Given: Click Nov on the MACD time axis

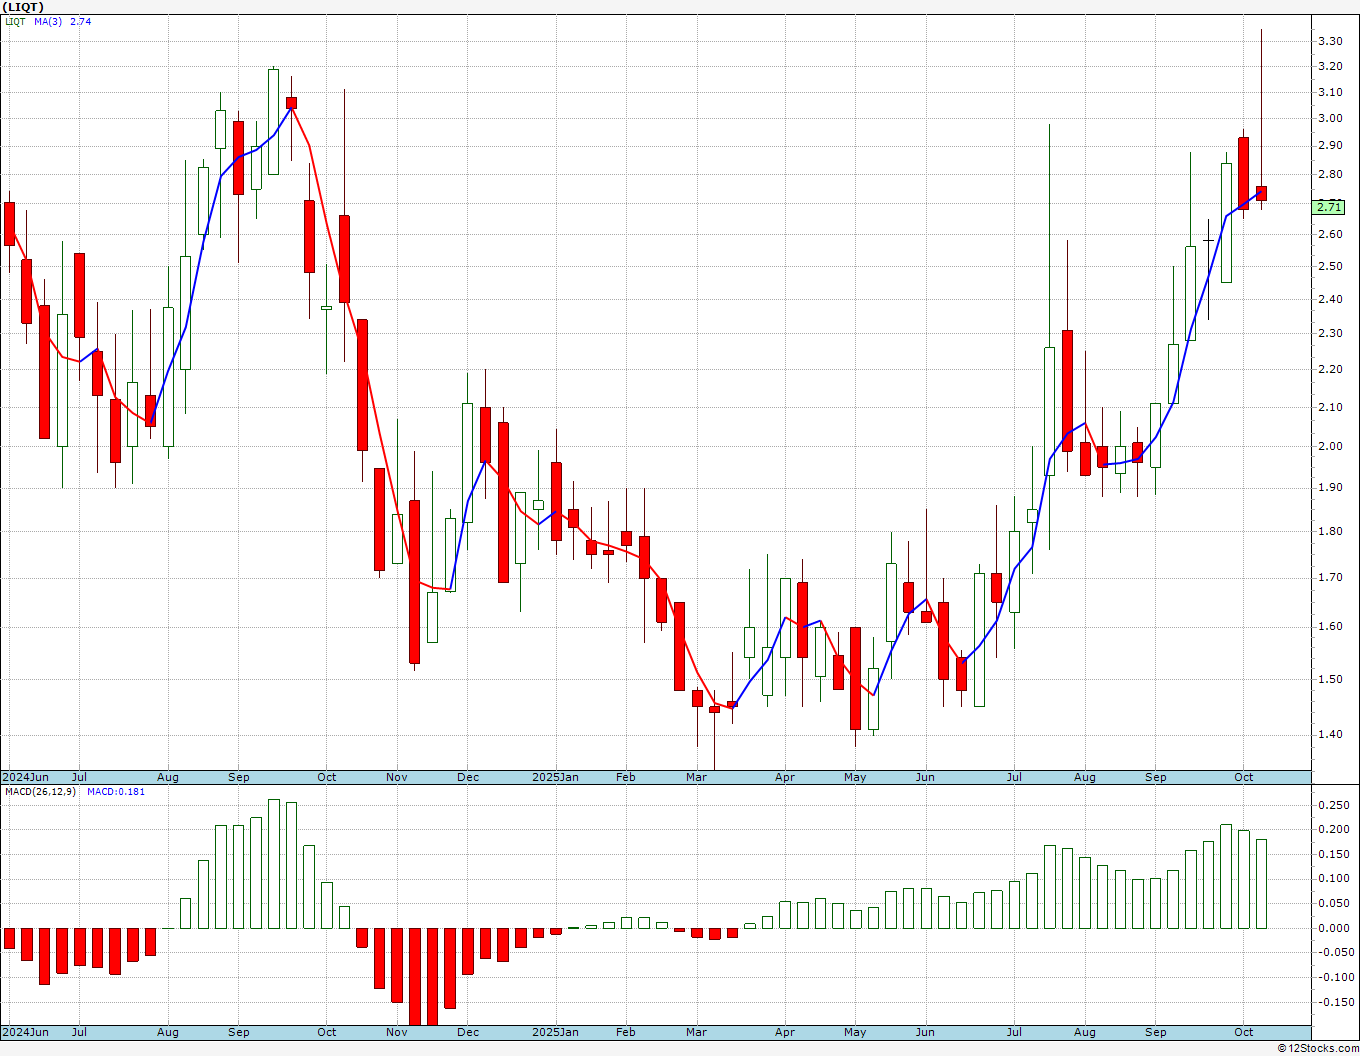Looking at the screenshot, I should pyautogui.click(x=397, y=1032).
